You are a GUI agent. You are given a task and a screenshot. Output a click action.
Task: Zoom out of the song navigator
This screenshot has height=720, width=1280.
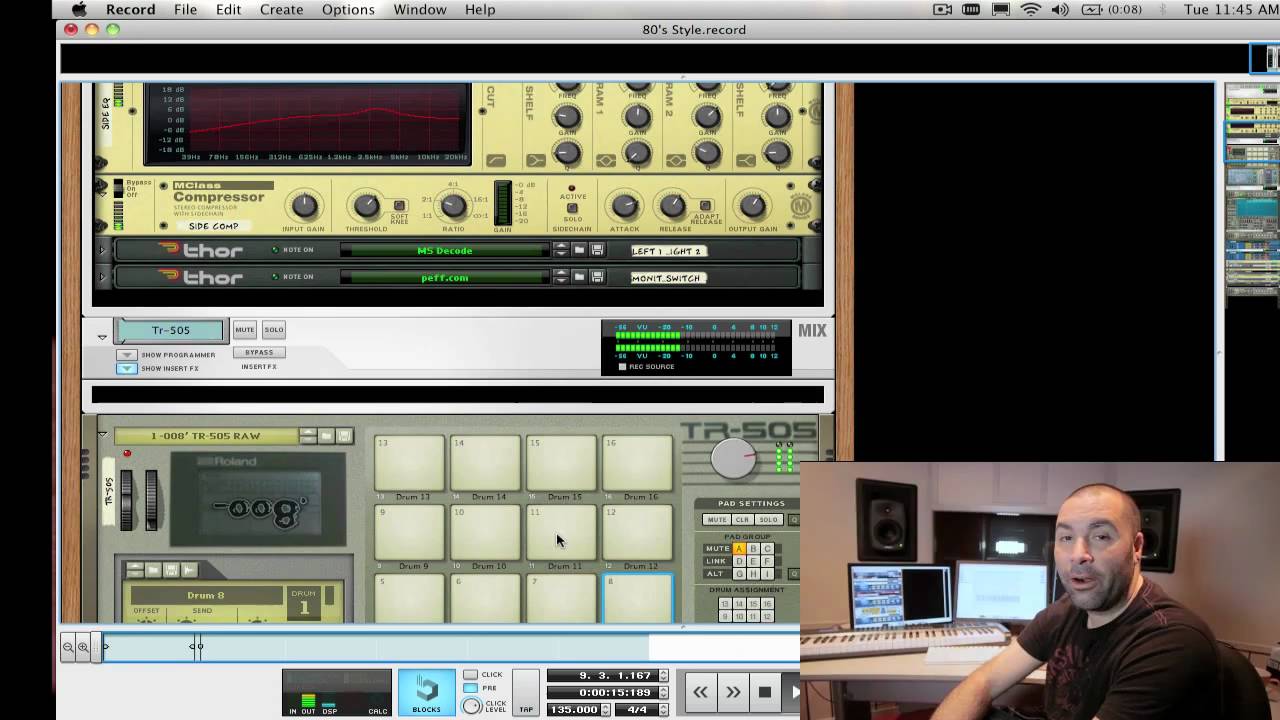coord(68,647)
